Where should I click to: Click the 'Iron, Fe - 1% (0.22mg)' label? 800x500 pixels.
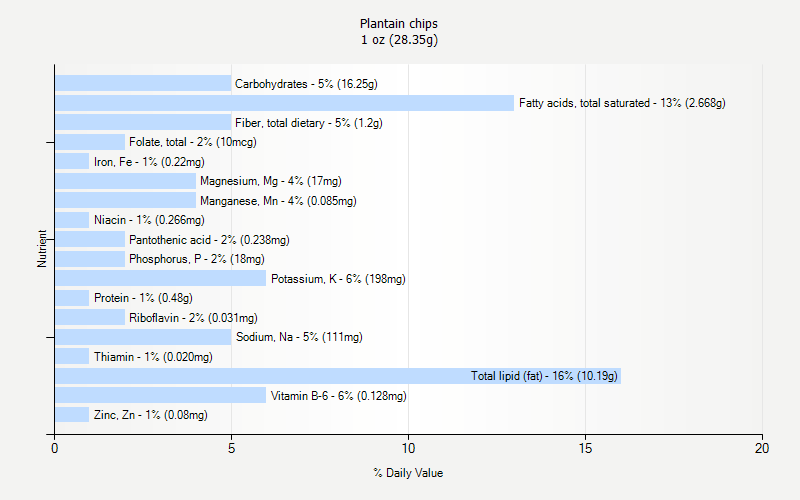(149, 162)
